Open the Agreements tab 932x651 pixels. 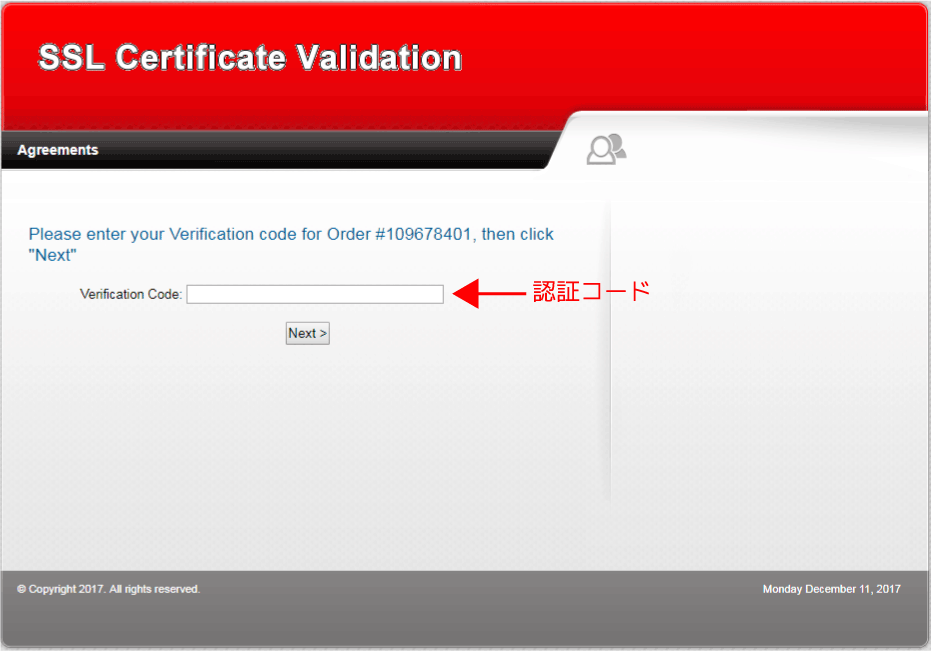point(58,150)
